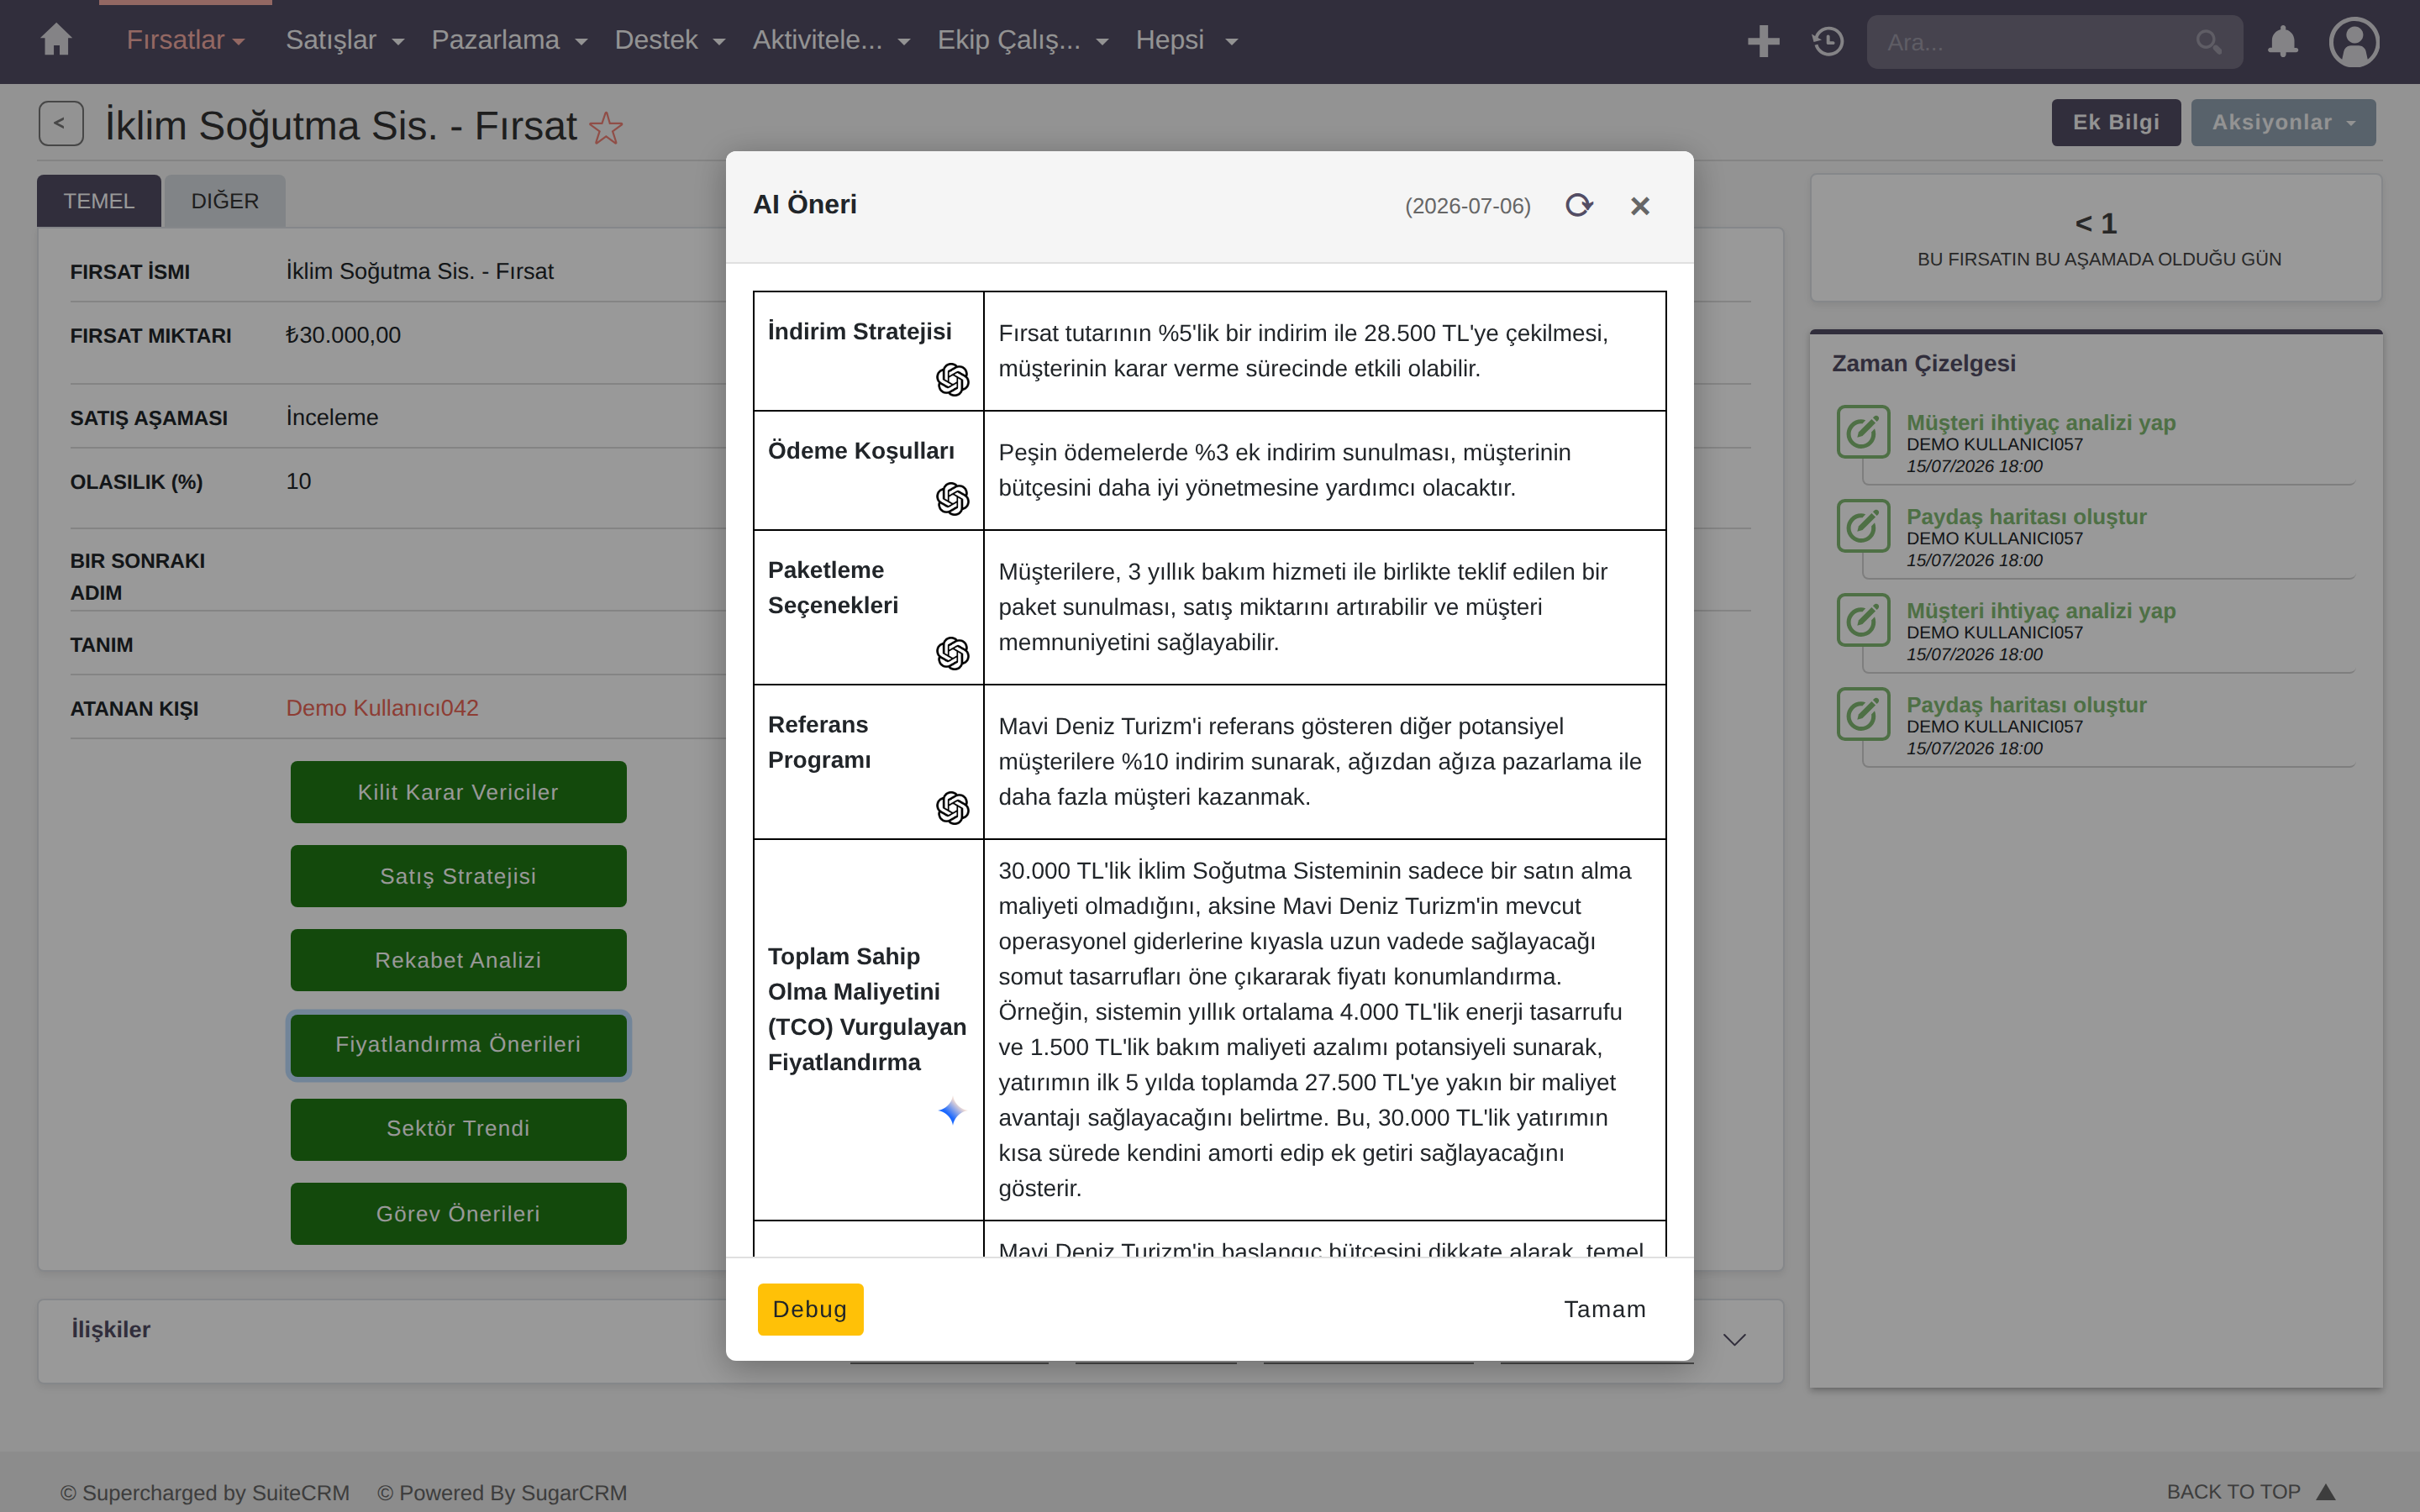The image size is (2420, 1512).
Task: Go to the home page icon
Action: 56,40
